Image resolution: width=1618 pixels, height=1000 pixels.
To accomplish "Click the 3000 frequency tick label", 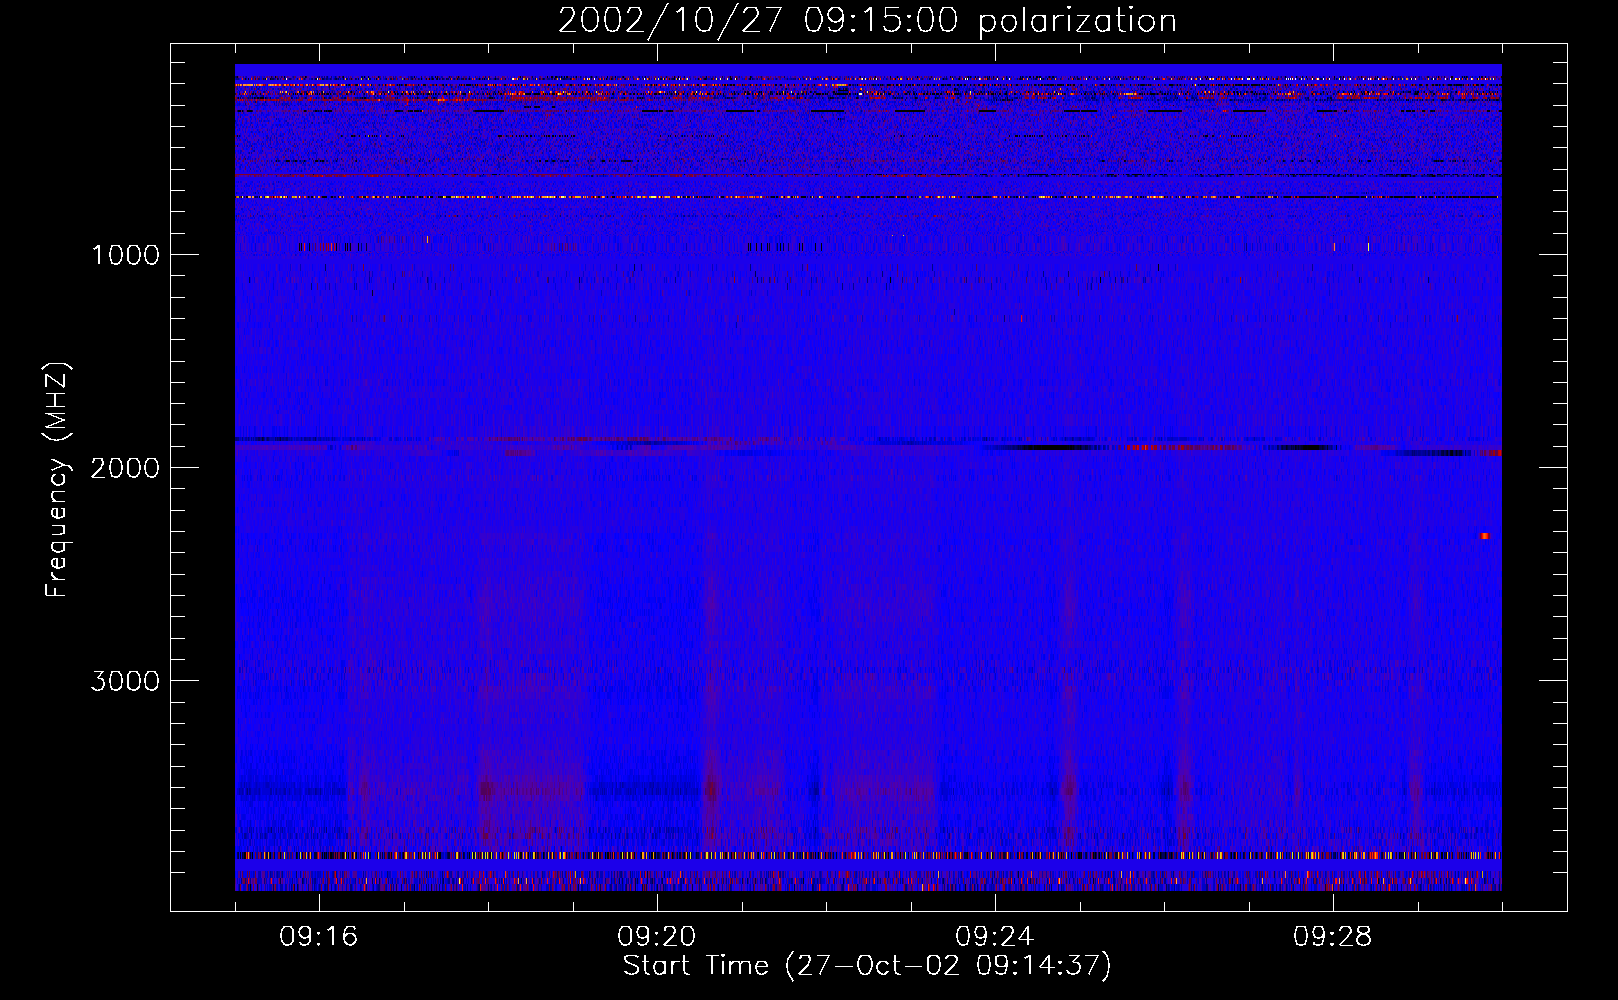I will click(125, 680).
